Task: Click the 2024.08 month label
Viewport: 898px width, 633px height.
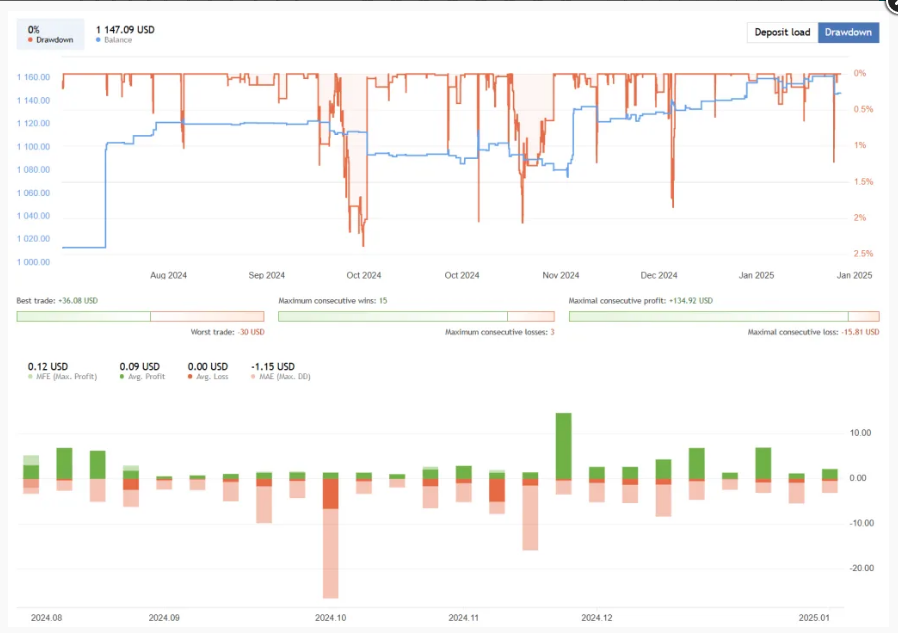Action: point(46,618)
